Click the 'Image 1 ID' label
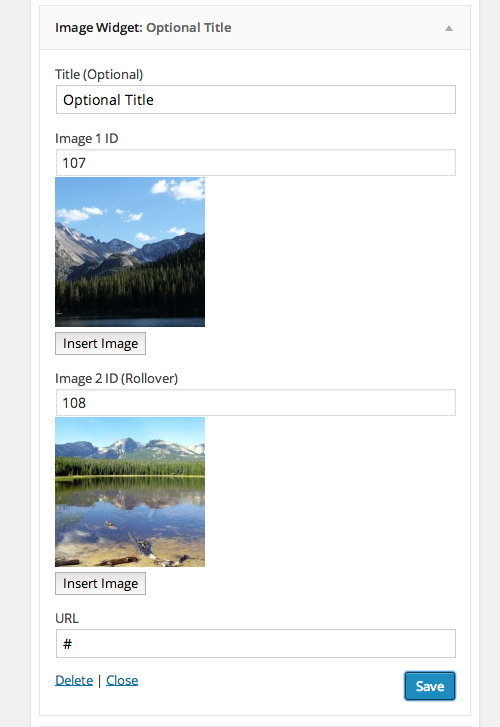 (x=87, y=138)
